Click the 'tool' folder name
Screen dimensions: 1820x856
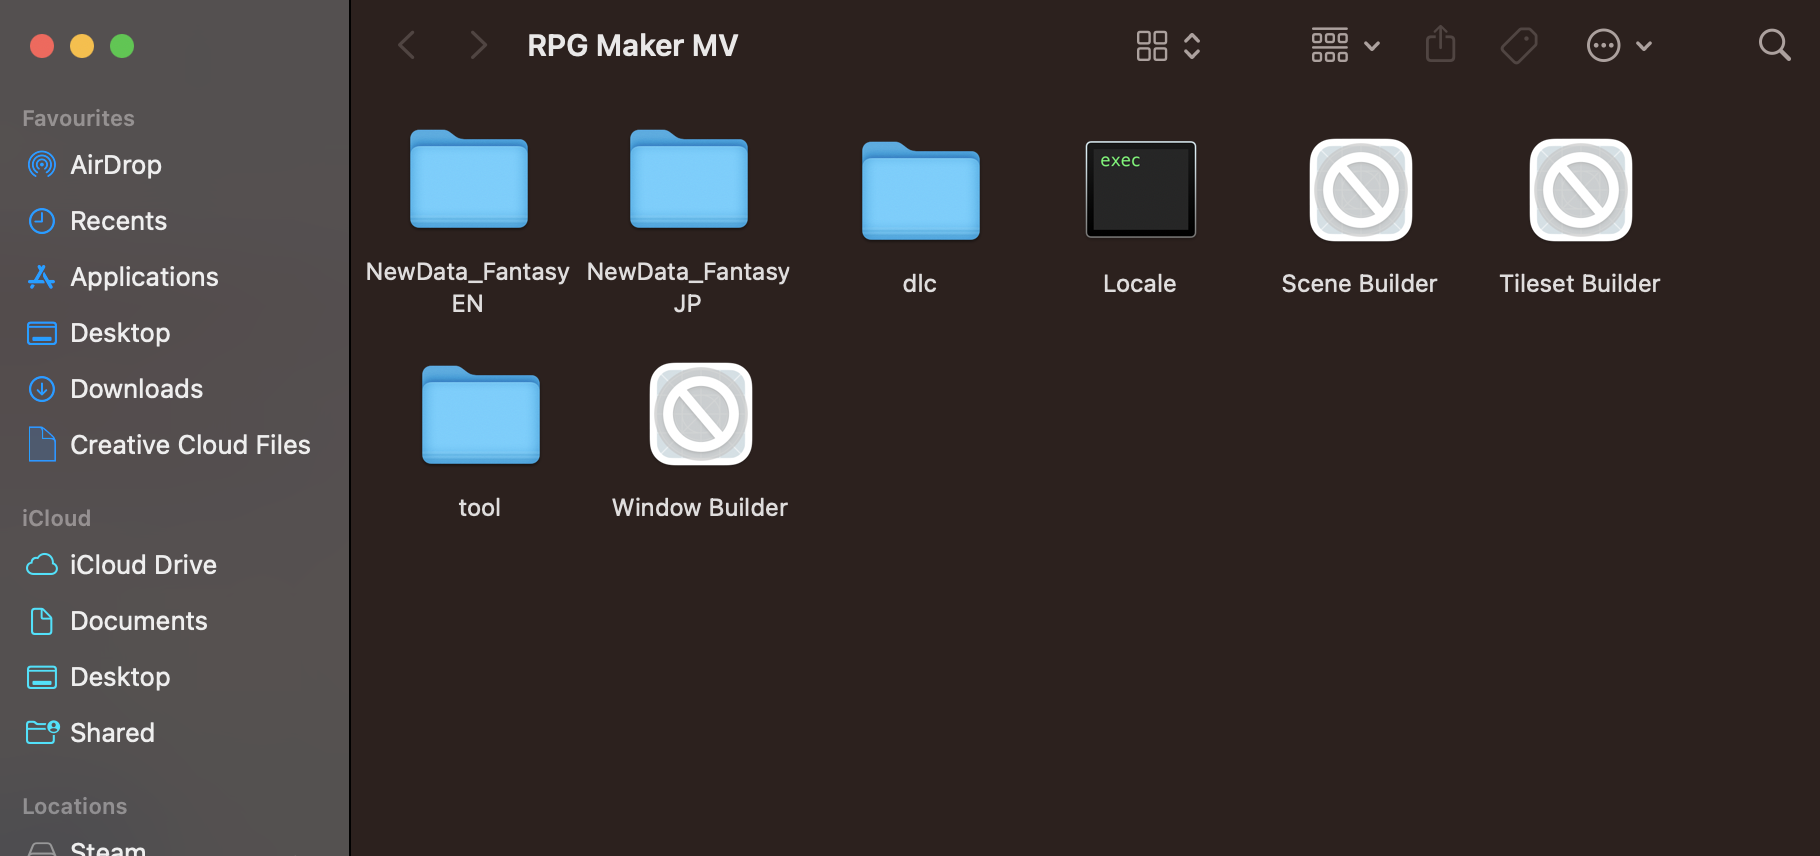480,508
